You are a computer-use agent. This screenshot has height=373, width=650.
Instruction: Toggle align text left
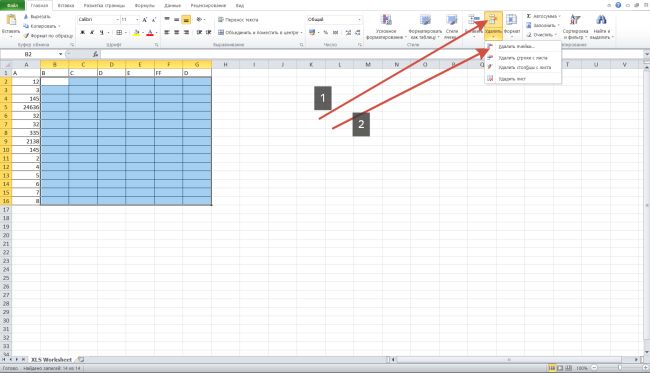point(167,32)
